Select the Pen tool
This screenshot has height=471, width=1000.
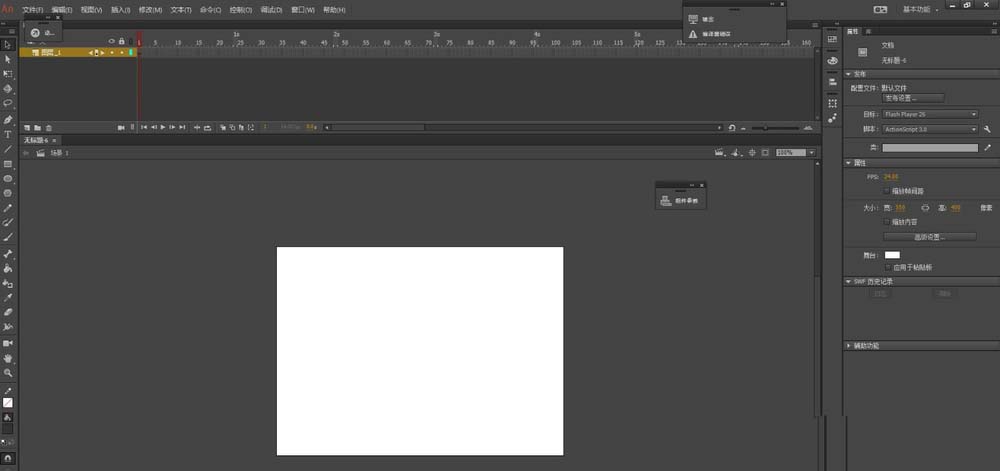pyautogui.click(x=8, y=120)
